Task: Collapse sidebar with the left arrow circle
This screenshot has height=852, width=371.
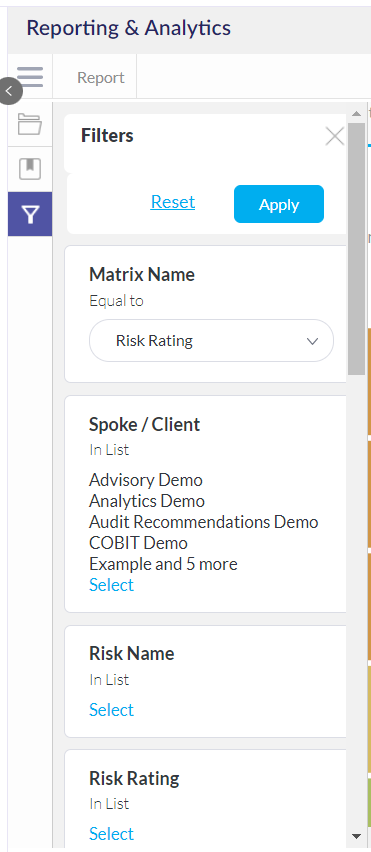Action: click(9, 91)
